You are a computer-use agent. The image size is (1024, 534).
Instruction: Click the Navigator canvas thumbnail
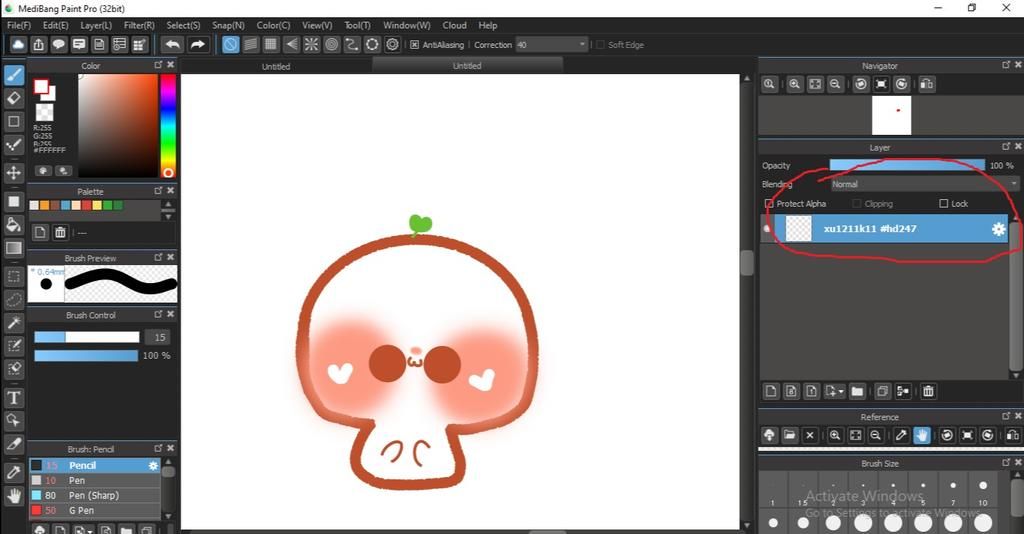[891, 115]
